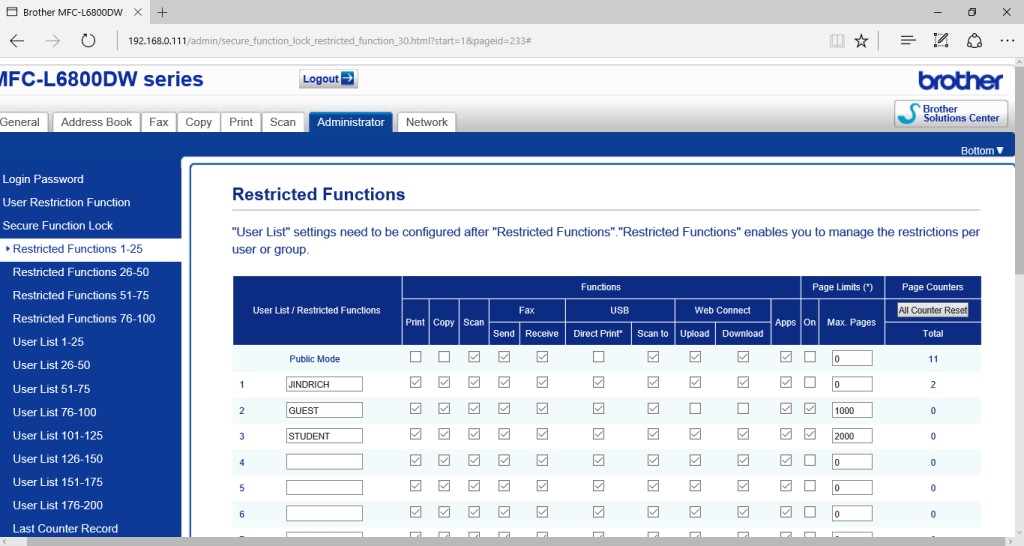Make a web note icon
Image resolution: width=1024 pixels, height=546 pixels.
[x=941, y=40]
